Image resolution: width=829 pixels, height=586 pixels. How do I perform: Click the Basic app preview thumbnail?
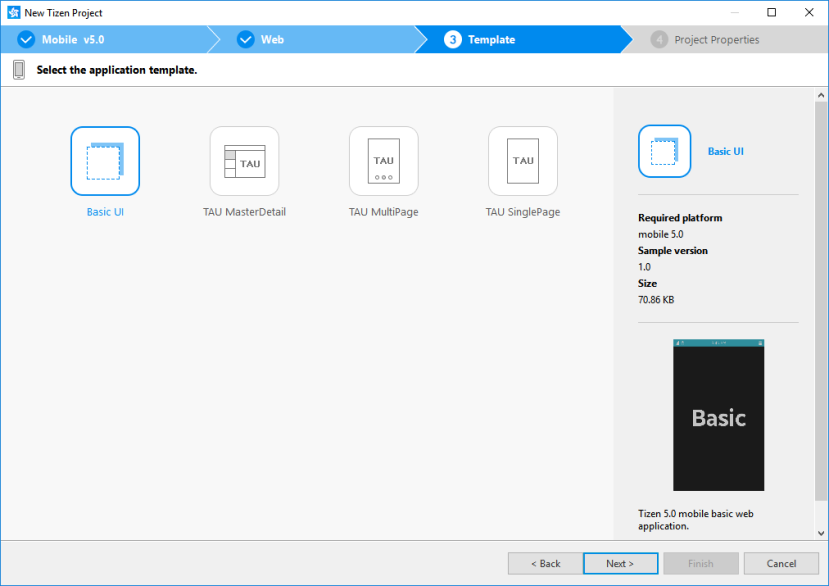tap(718, 415)
